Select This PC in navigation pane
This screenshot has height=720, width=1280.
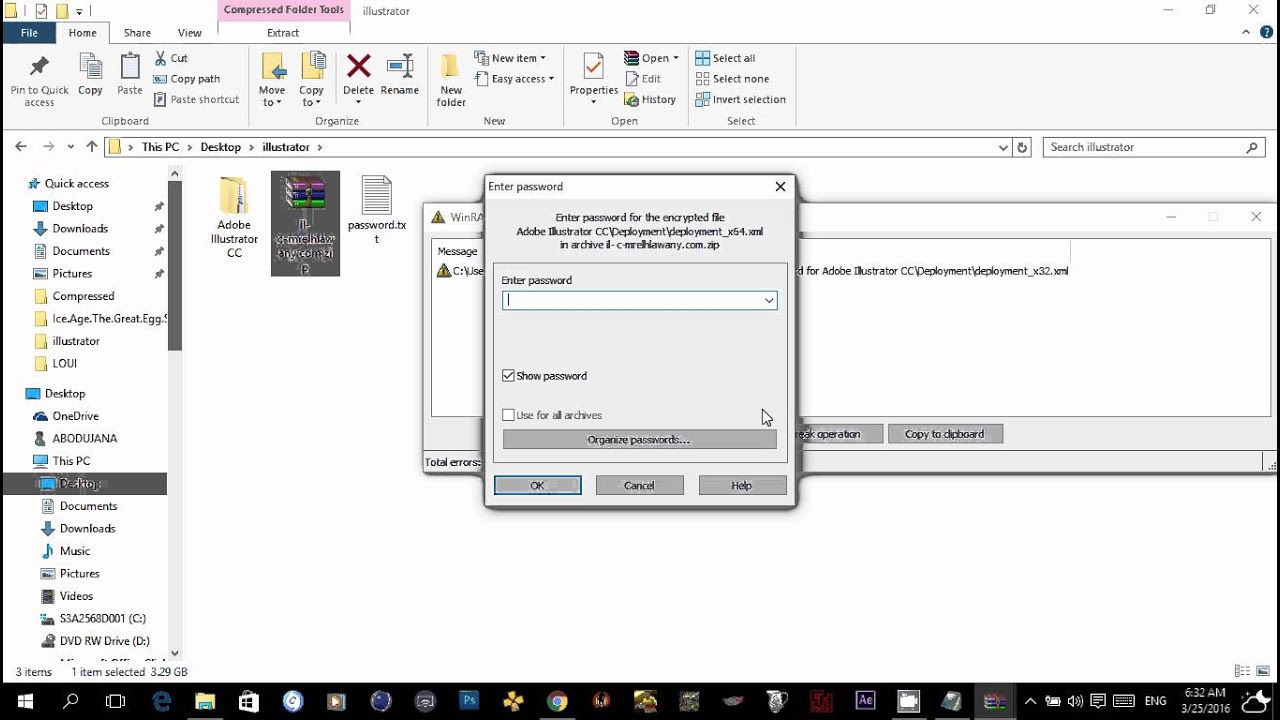point(71,461)
